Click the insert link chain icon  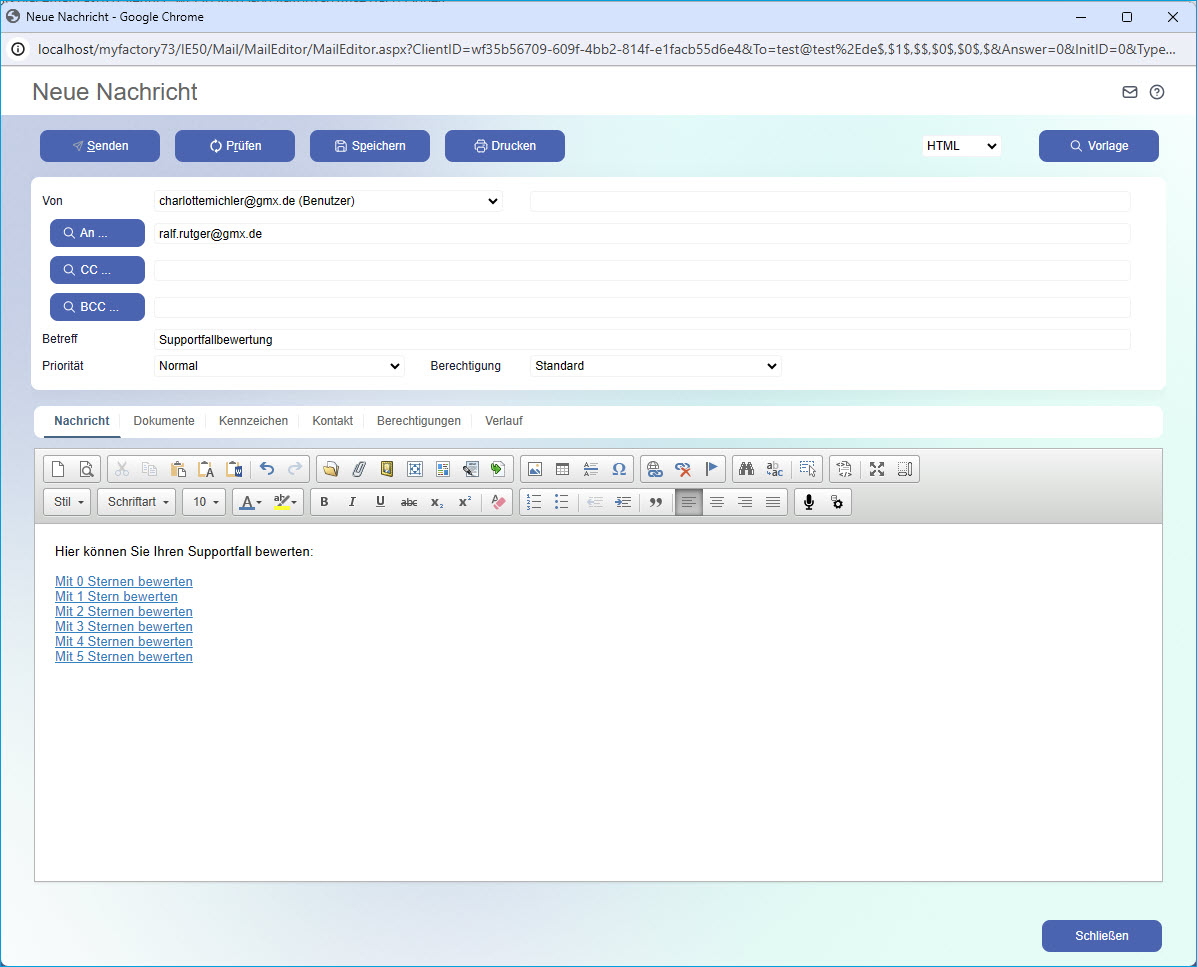[655, 469]
